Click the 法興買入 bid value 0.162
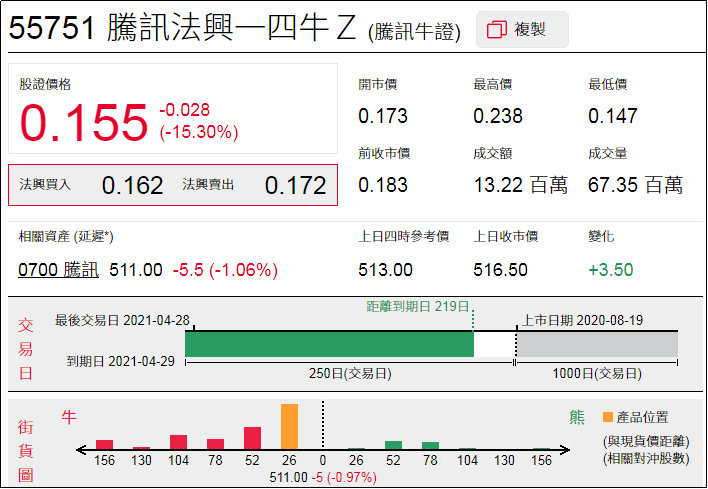This screenshot has width=708, height=489. [x=132, y=185]
